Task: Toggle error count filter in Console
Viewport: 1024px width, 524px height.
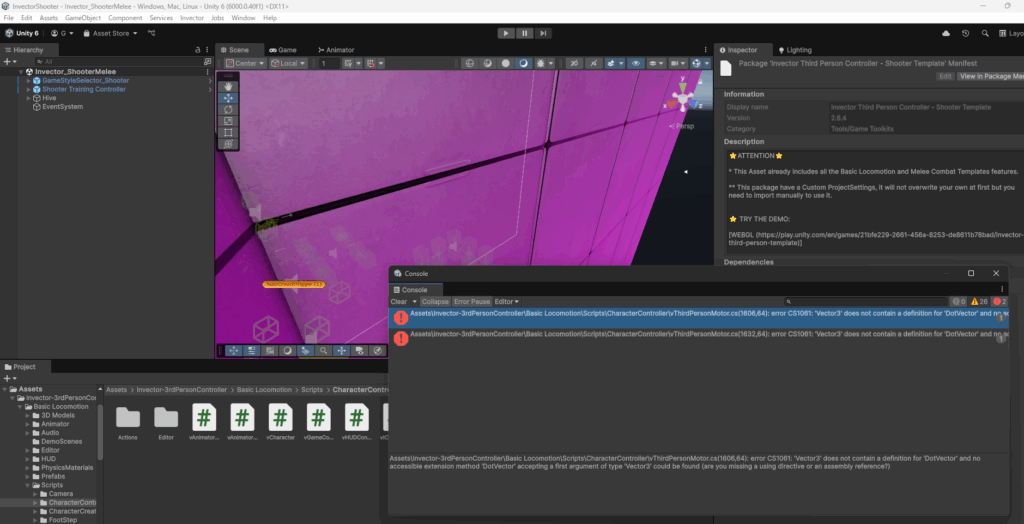Action: [x=1000, y=302]
